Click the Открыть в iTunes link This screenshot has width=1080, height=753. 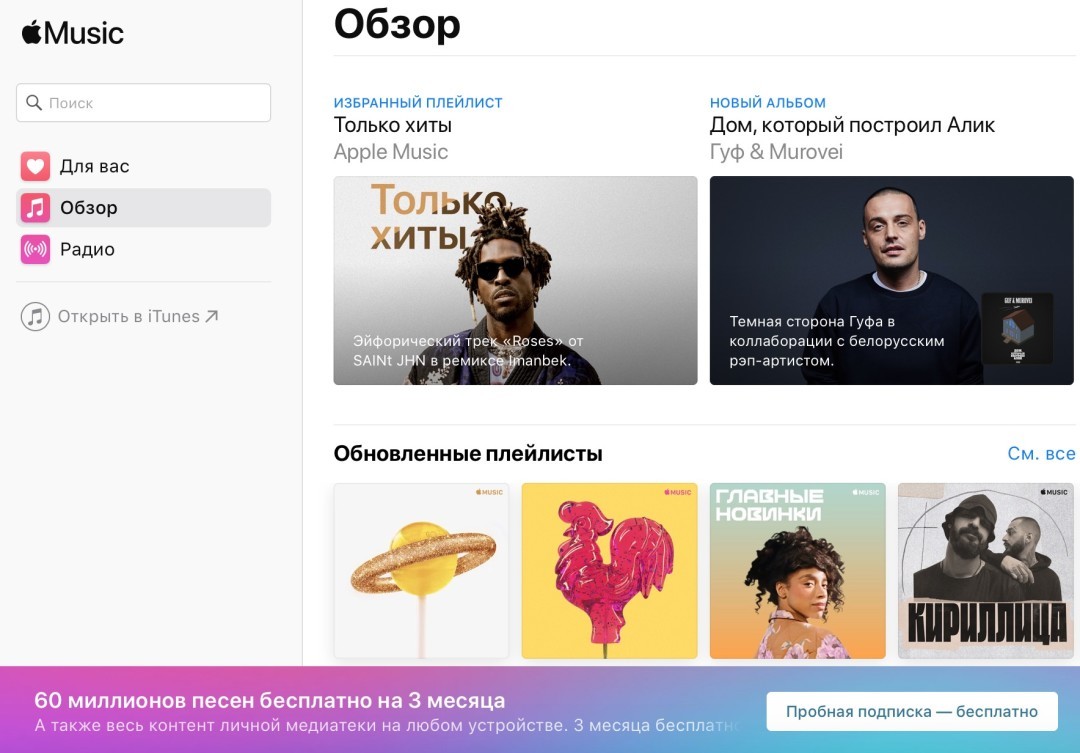(x=128, y=317)
